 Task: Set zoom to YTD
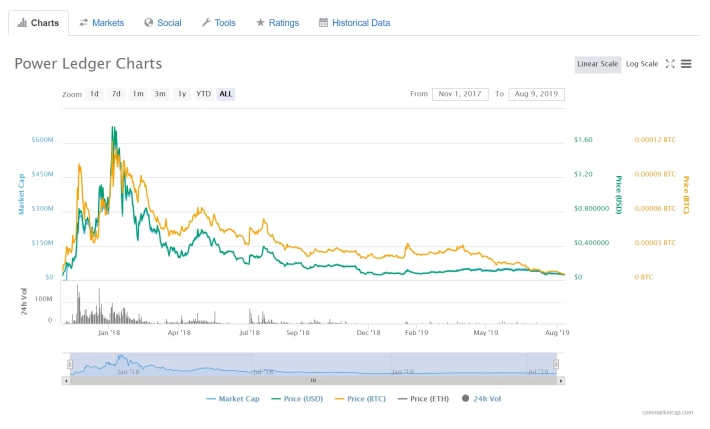[x=203, y=94]
